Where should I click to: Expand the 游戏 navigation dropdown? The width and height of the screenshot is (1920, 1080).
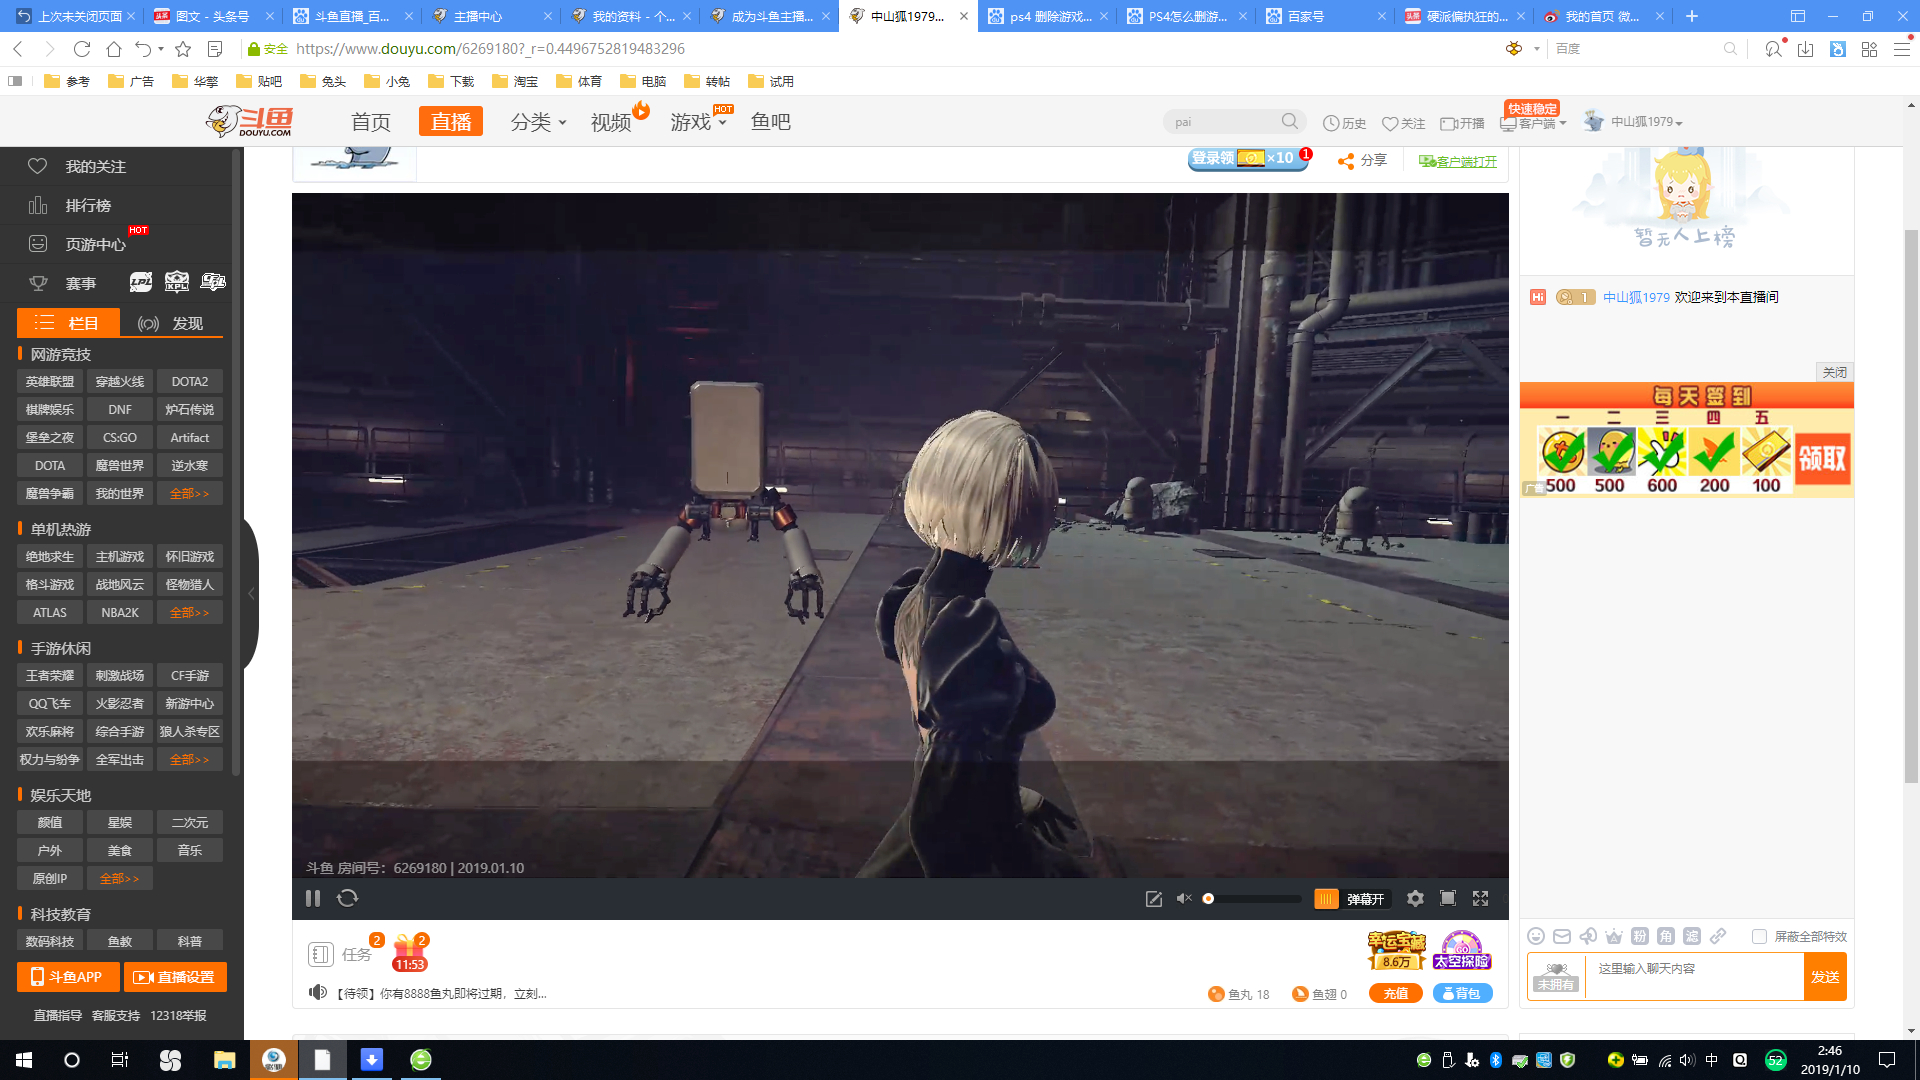pos(698,122)
